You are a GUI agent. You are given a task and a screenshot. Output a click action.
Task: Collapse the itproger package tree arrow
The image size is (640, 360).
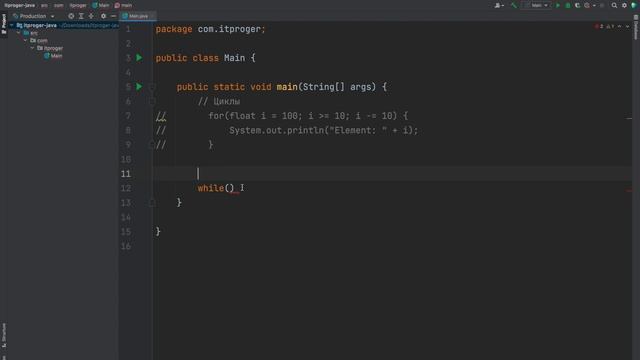point(32,48)
